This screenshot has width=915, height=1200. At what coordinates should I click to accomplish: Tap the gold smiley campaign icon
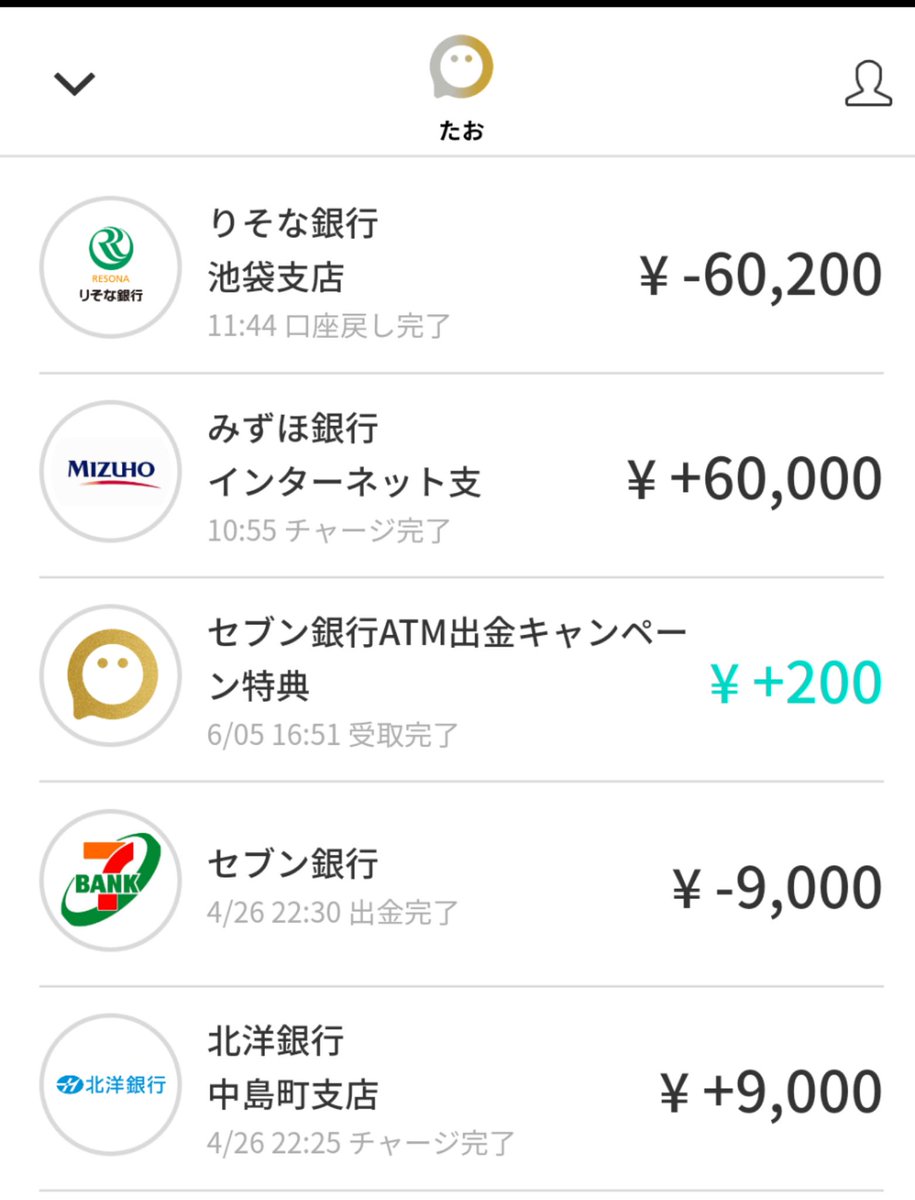point(110,676)
